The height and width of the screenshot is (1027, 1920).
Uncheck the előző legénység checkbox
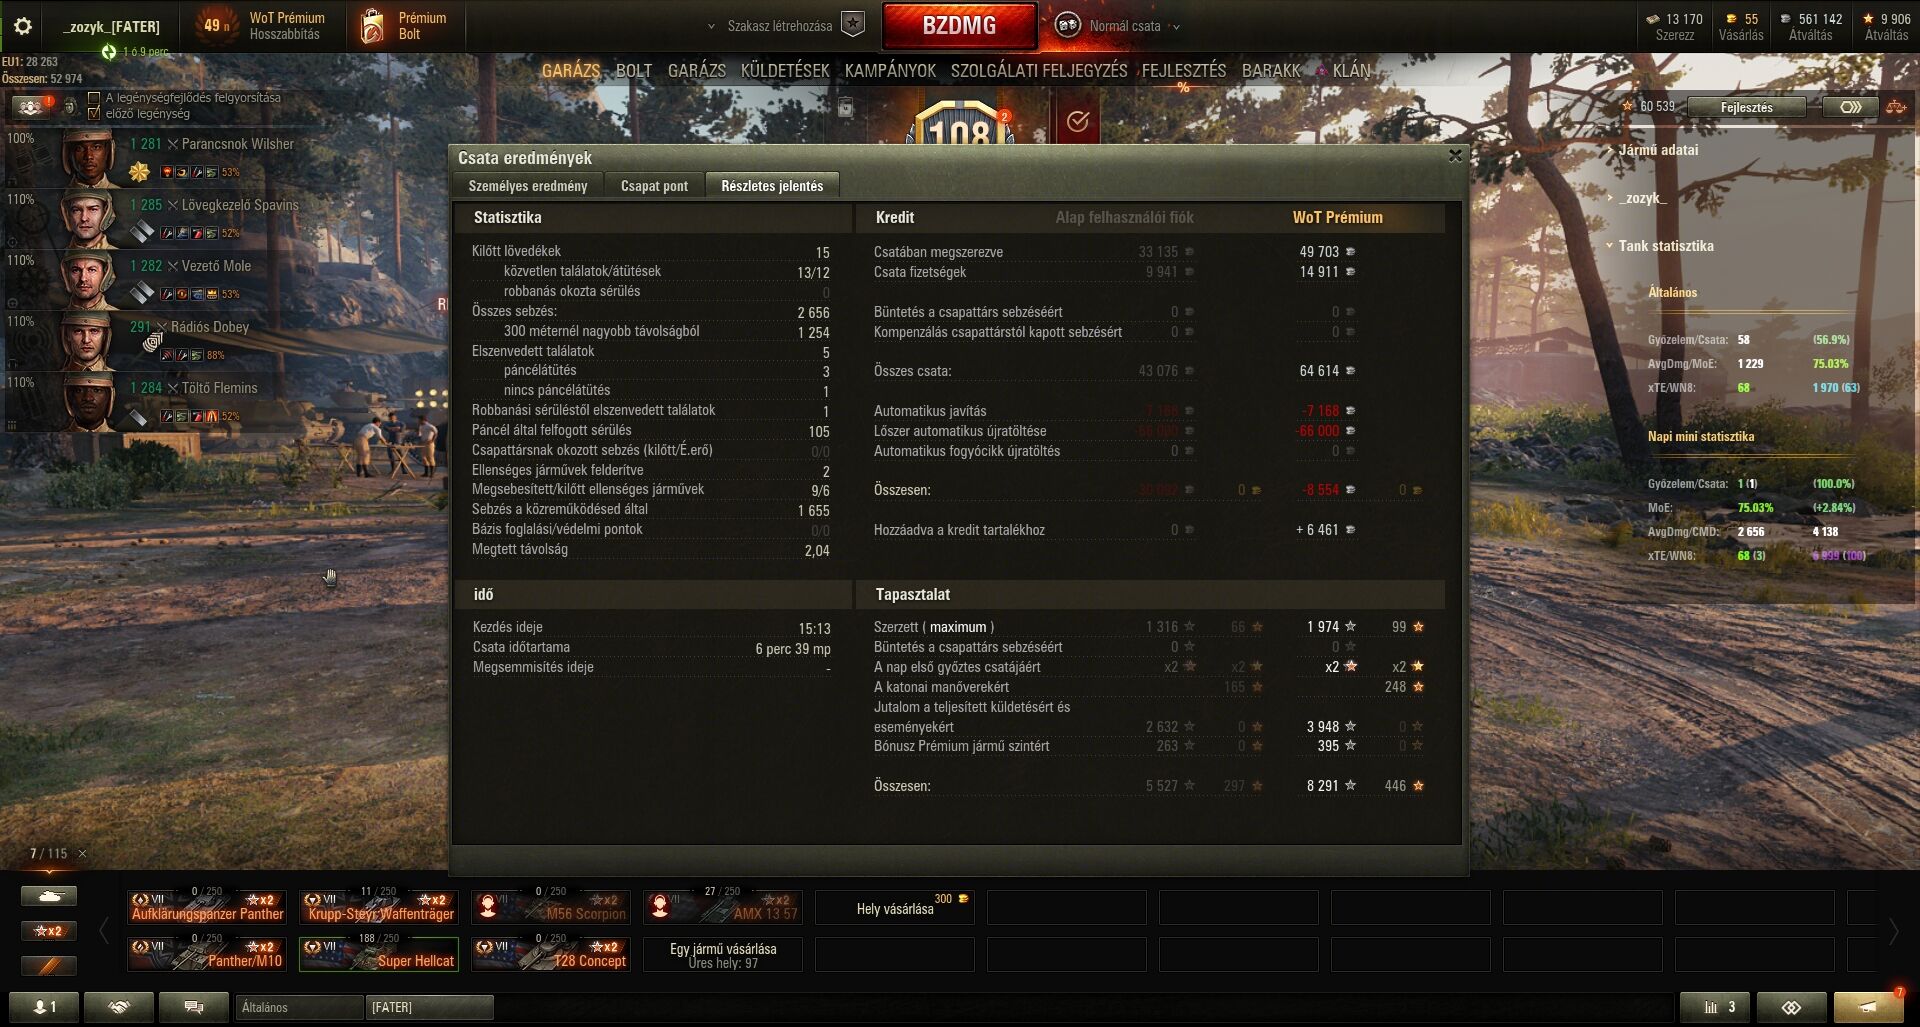pos(94,113)
